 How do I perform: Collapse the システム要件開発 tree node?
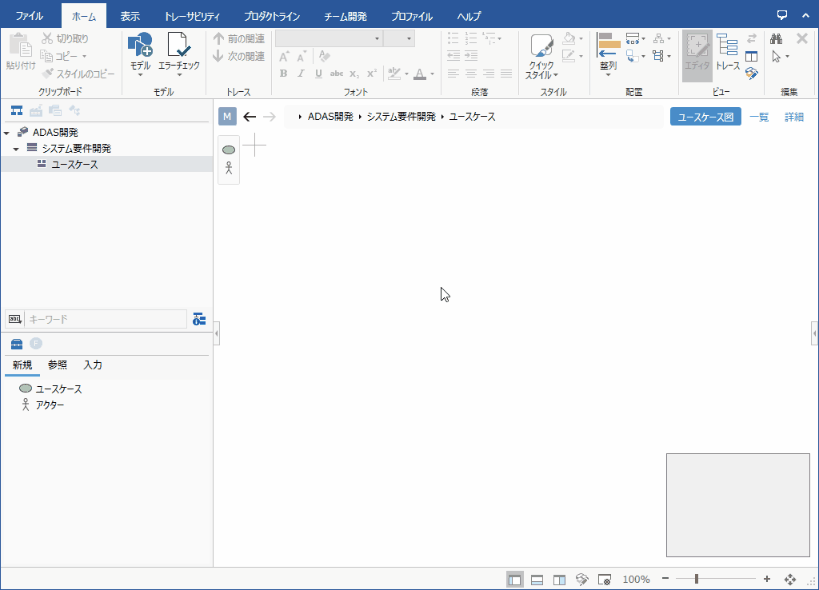tap(16, 149)
